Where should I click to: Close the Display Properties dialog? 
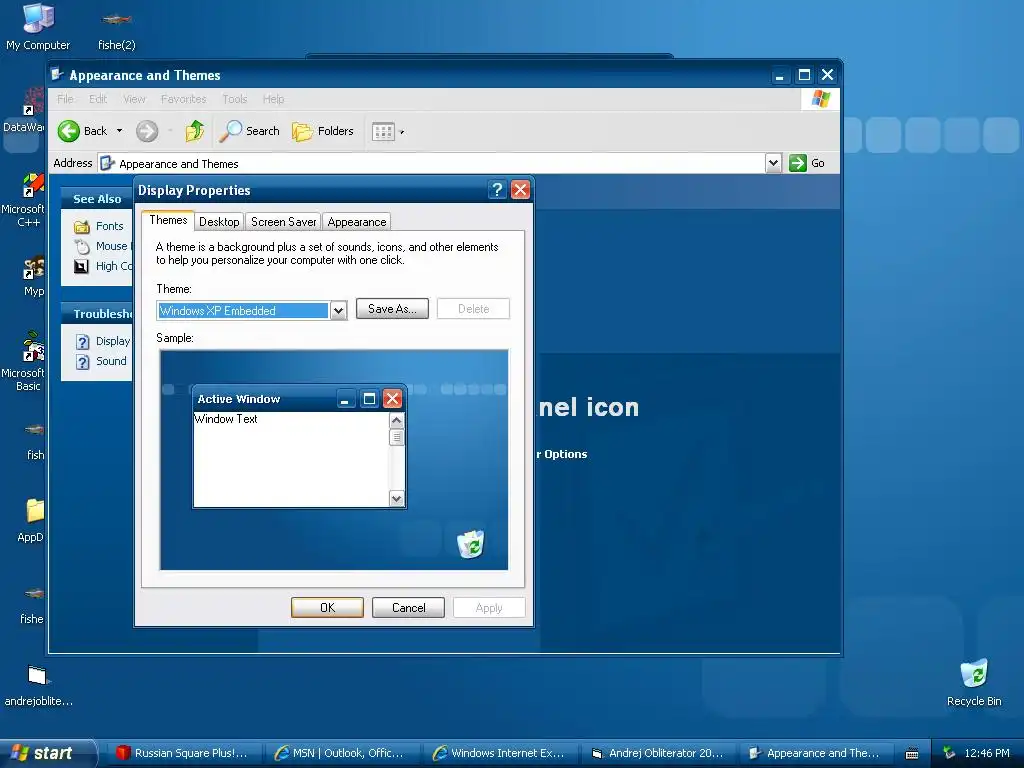520,189
